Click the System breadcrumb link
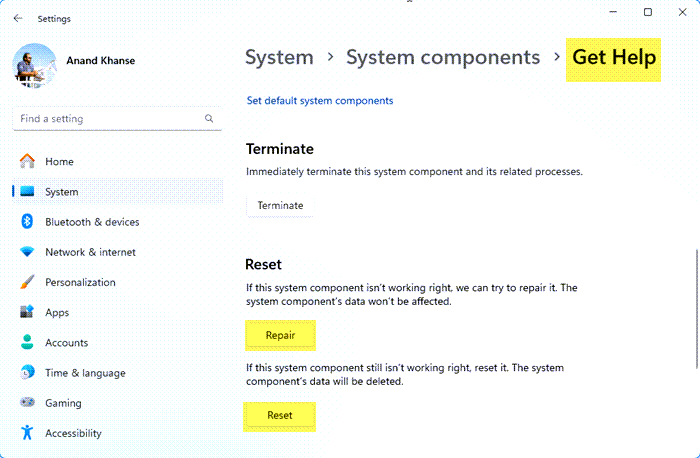Image resolution: width=700 pixels, height=458 pixels. 279,58
